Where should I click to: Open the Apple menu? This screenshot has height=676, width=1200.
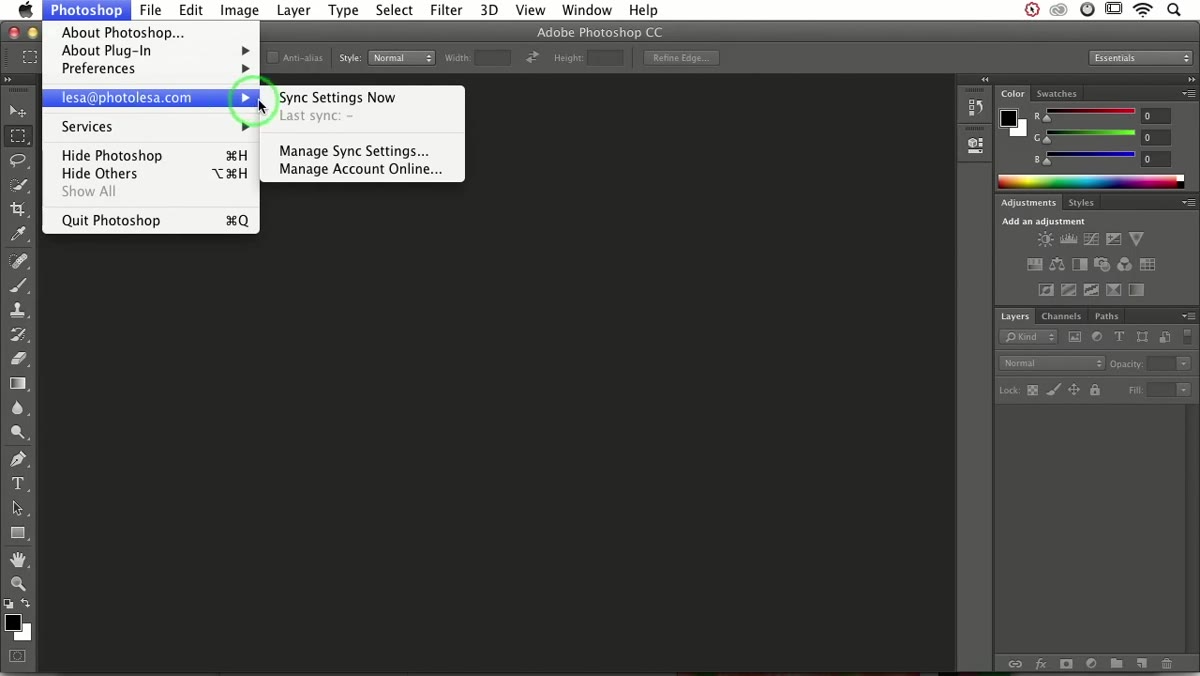[25, 10]
